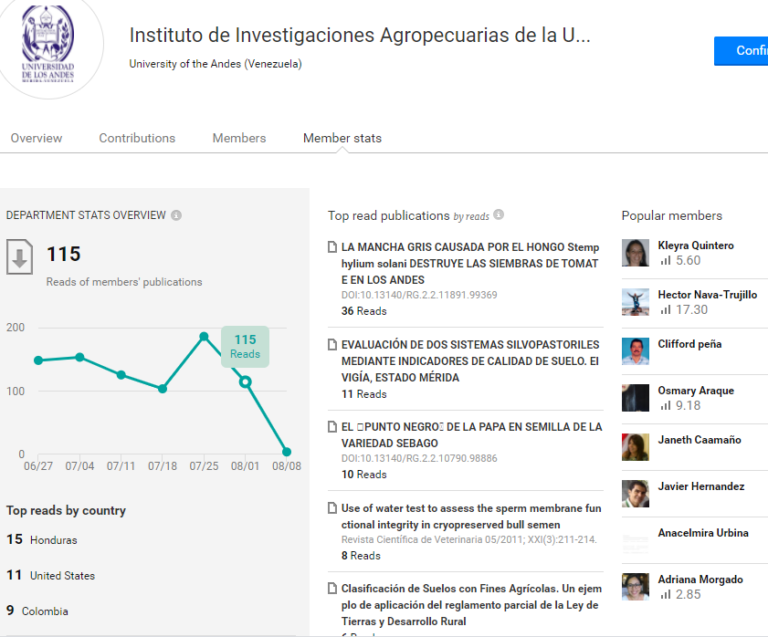
Task: Click document icon for Use of water test publication
Action: pyautogui.click(x=332, y=508)
